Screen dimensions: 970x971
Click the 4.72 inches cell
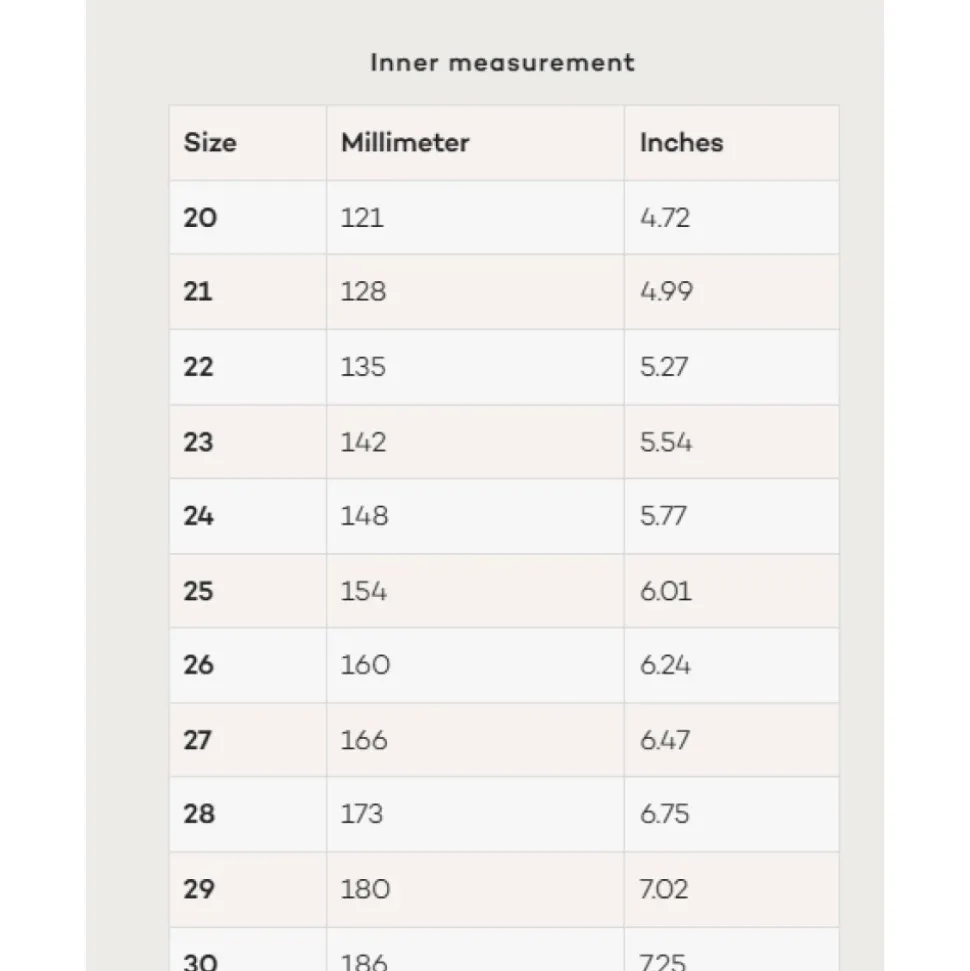665,217
